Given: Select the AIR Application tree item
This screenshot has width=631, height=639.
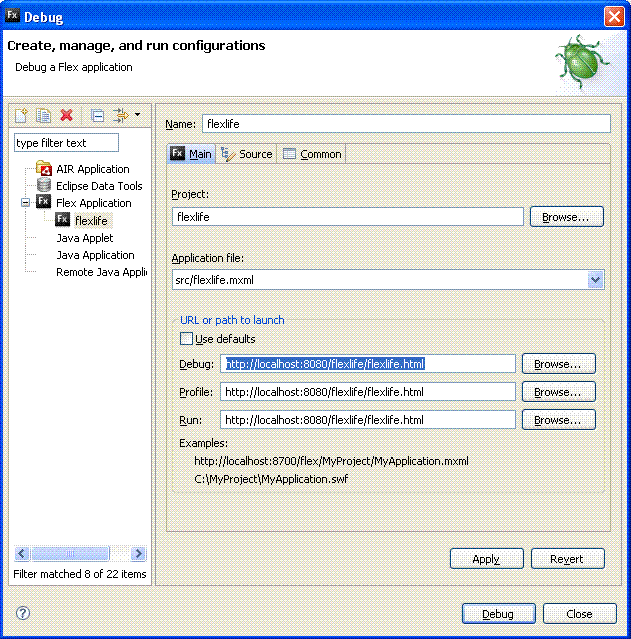Looking at the screenshot, I should point(92,169).
